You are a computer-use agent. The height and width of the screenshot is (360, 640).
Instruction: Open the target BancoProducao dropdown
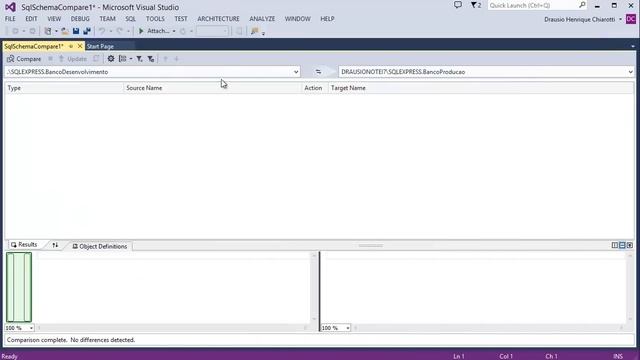(630, 72)
